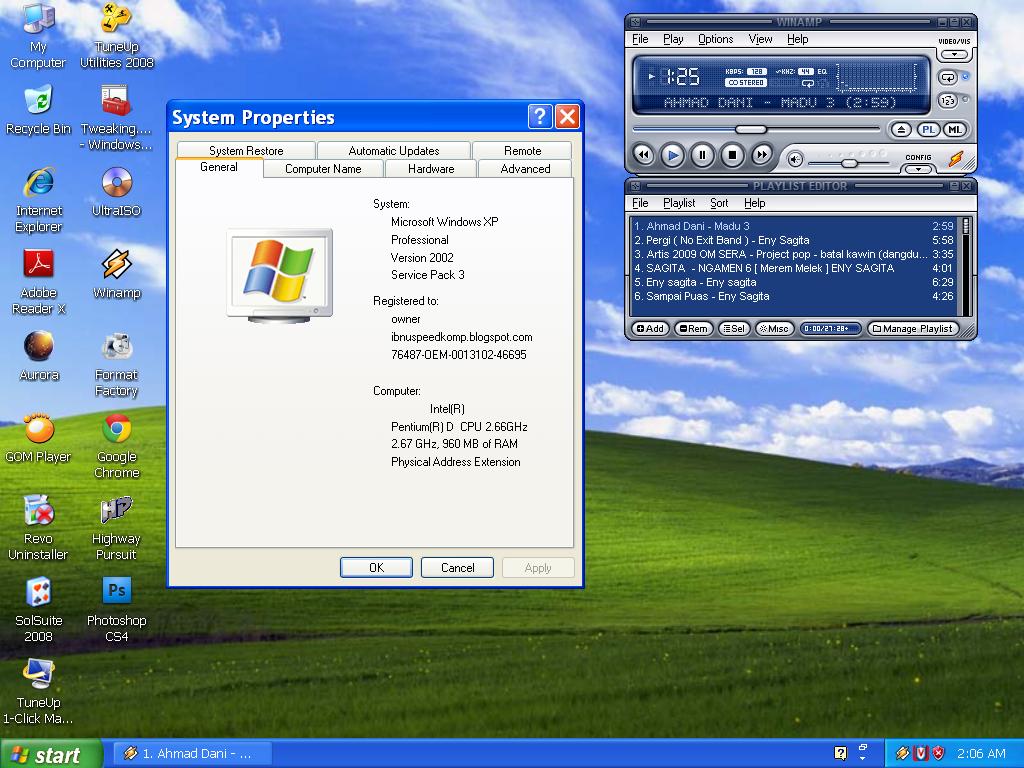This screenshot has height=768, width=1024.
Task: Switch to the Advanced tab
Action: (x=525, y=168)
